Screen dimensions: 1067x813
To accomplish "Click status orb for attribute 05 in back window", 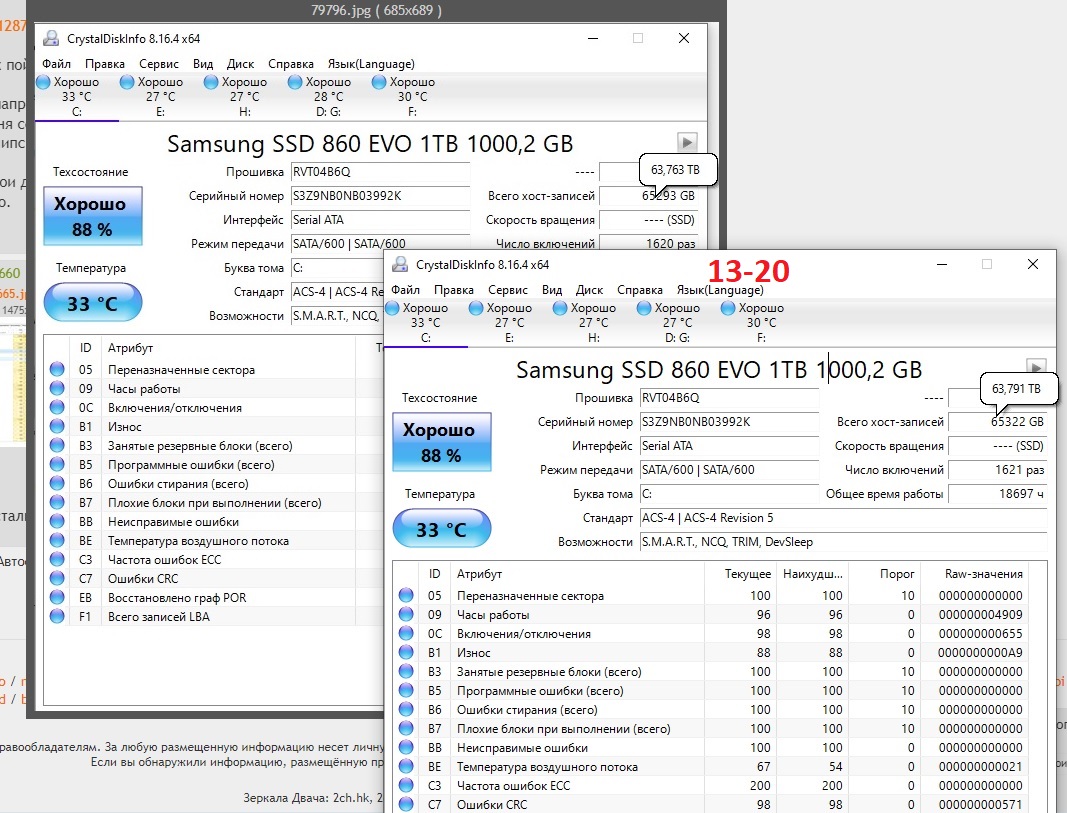I will tap(57, 369).
